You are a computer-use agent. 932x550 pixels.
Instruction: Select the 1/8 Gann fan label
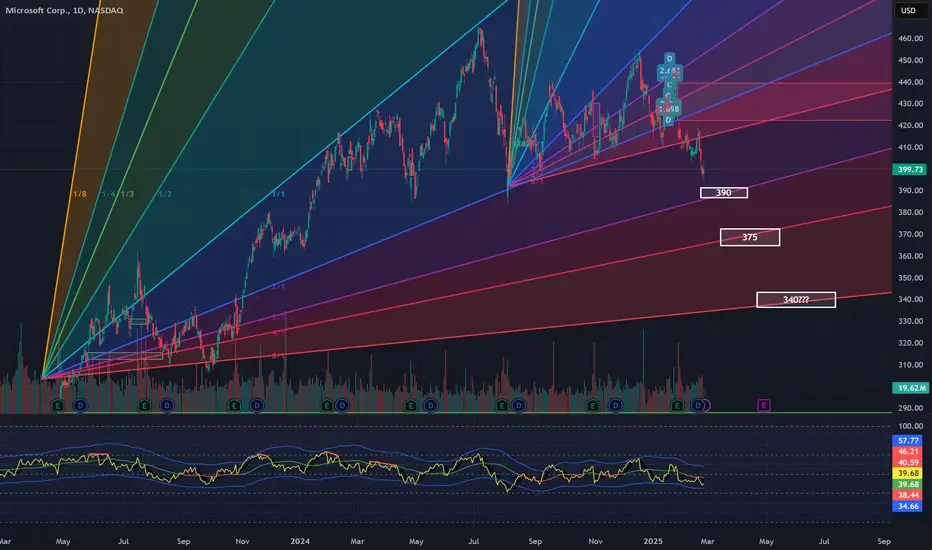[x=80, y=194]
